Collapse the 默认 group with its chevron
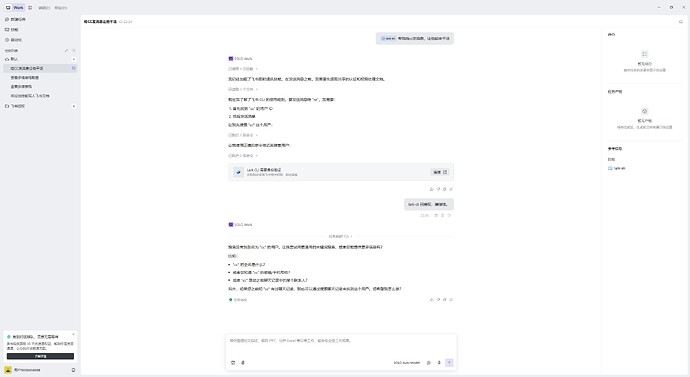 [73, 59]
